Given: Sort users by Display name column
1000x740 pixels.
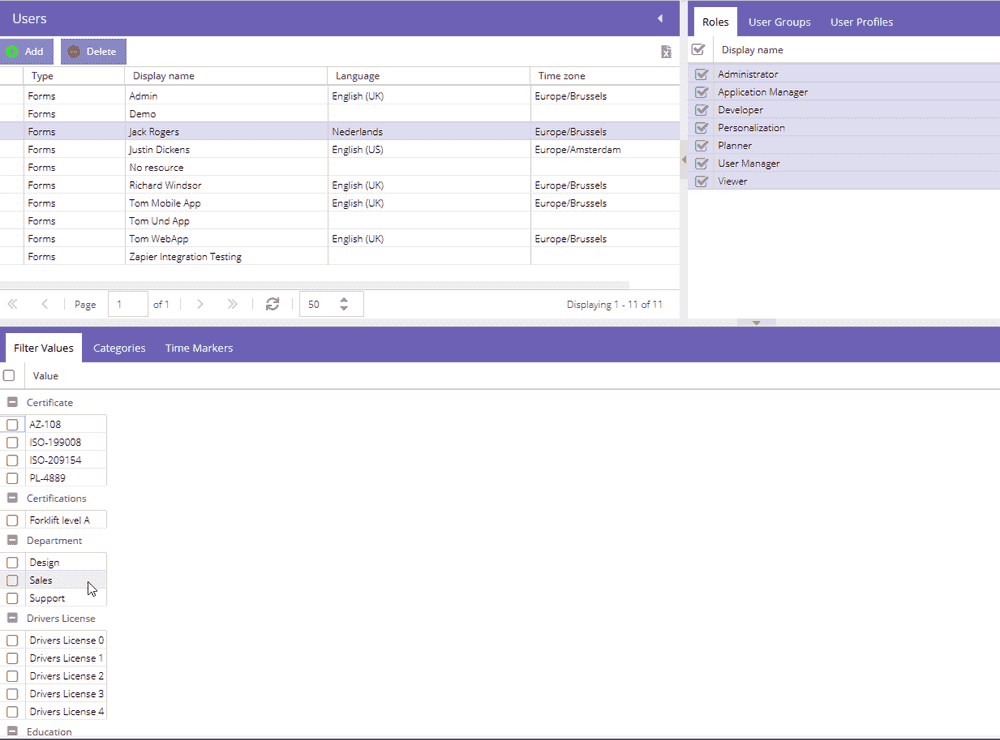Looking at the screenshot, I should click(x=226, y=76).
